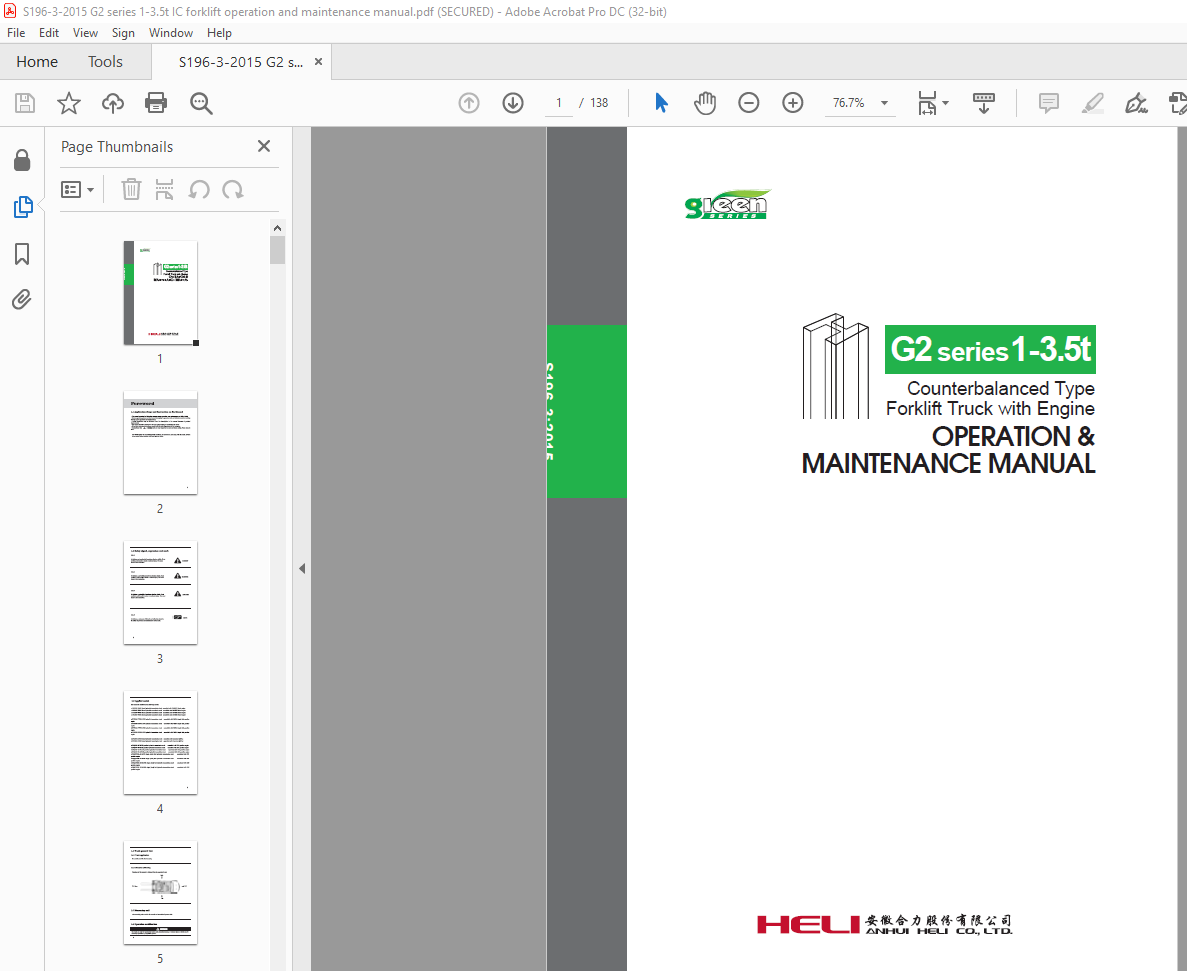
Task: Rotate pages clockwise icon
Action: (232, 189)
